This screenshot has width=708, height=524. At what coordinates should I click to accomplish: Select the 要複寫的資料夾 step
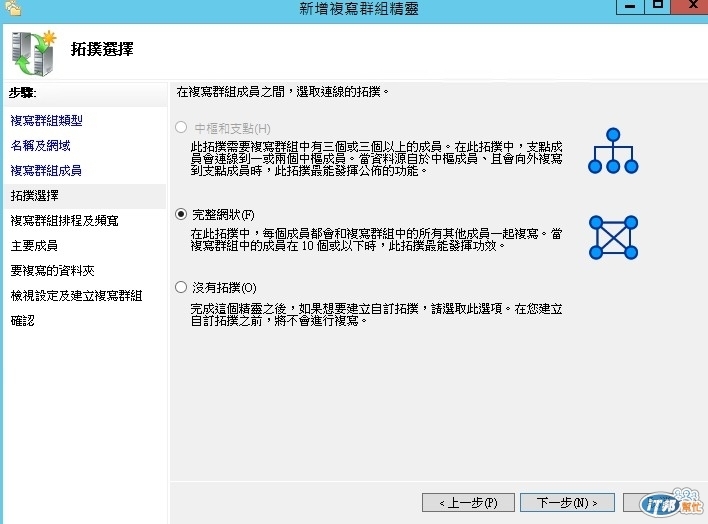click(x=52, y=270)
